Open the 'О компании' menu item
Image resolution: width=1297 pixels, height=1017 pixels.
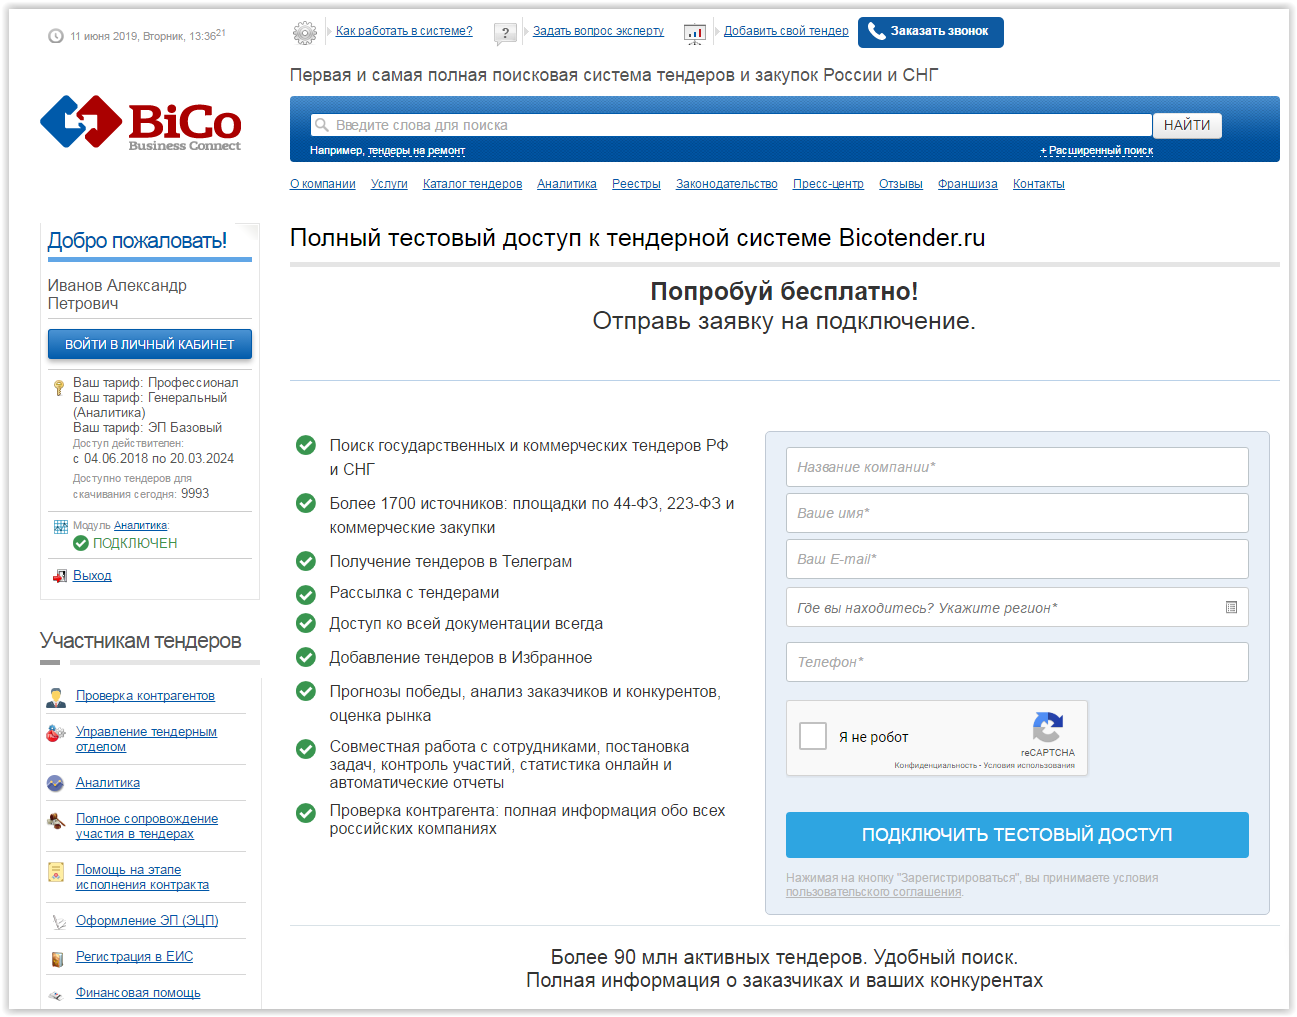pyautogui.click(x=323, y=184)
